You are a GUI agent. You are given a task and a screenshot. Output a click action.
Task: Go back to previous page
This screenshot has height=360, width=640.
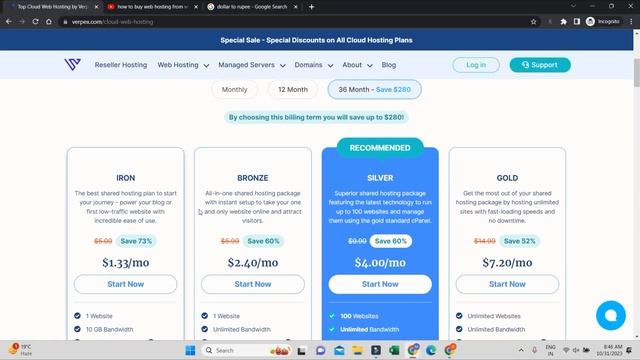[x=9, y=22]
